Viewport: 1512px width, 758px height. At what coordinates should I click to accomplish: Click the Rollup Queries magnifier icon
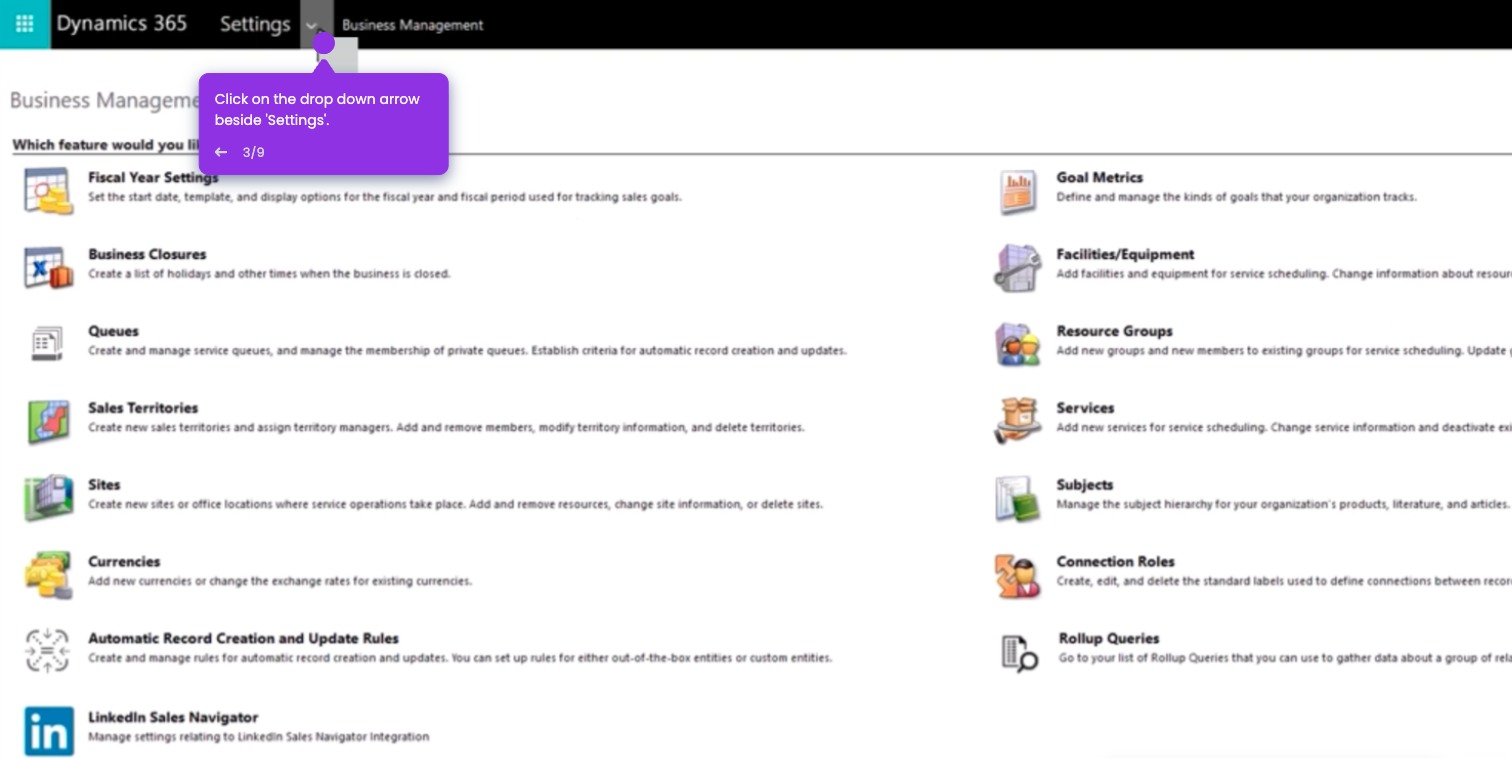pos(1019,652)
